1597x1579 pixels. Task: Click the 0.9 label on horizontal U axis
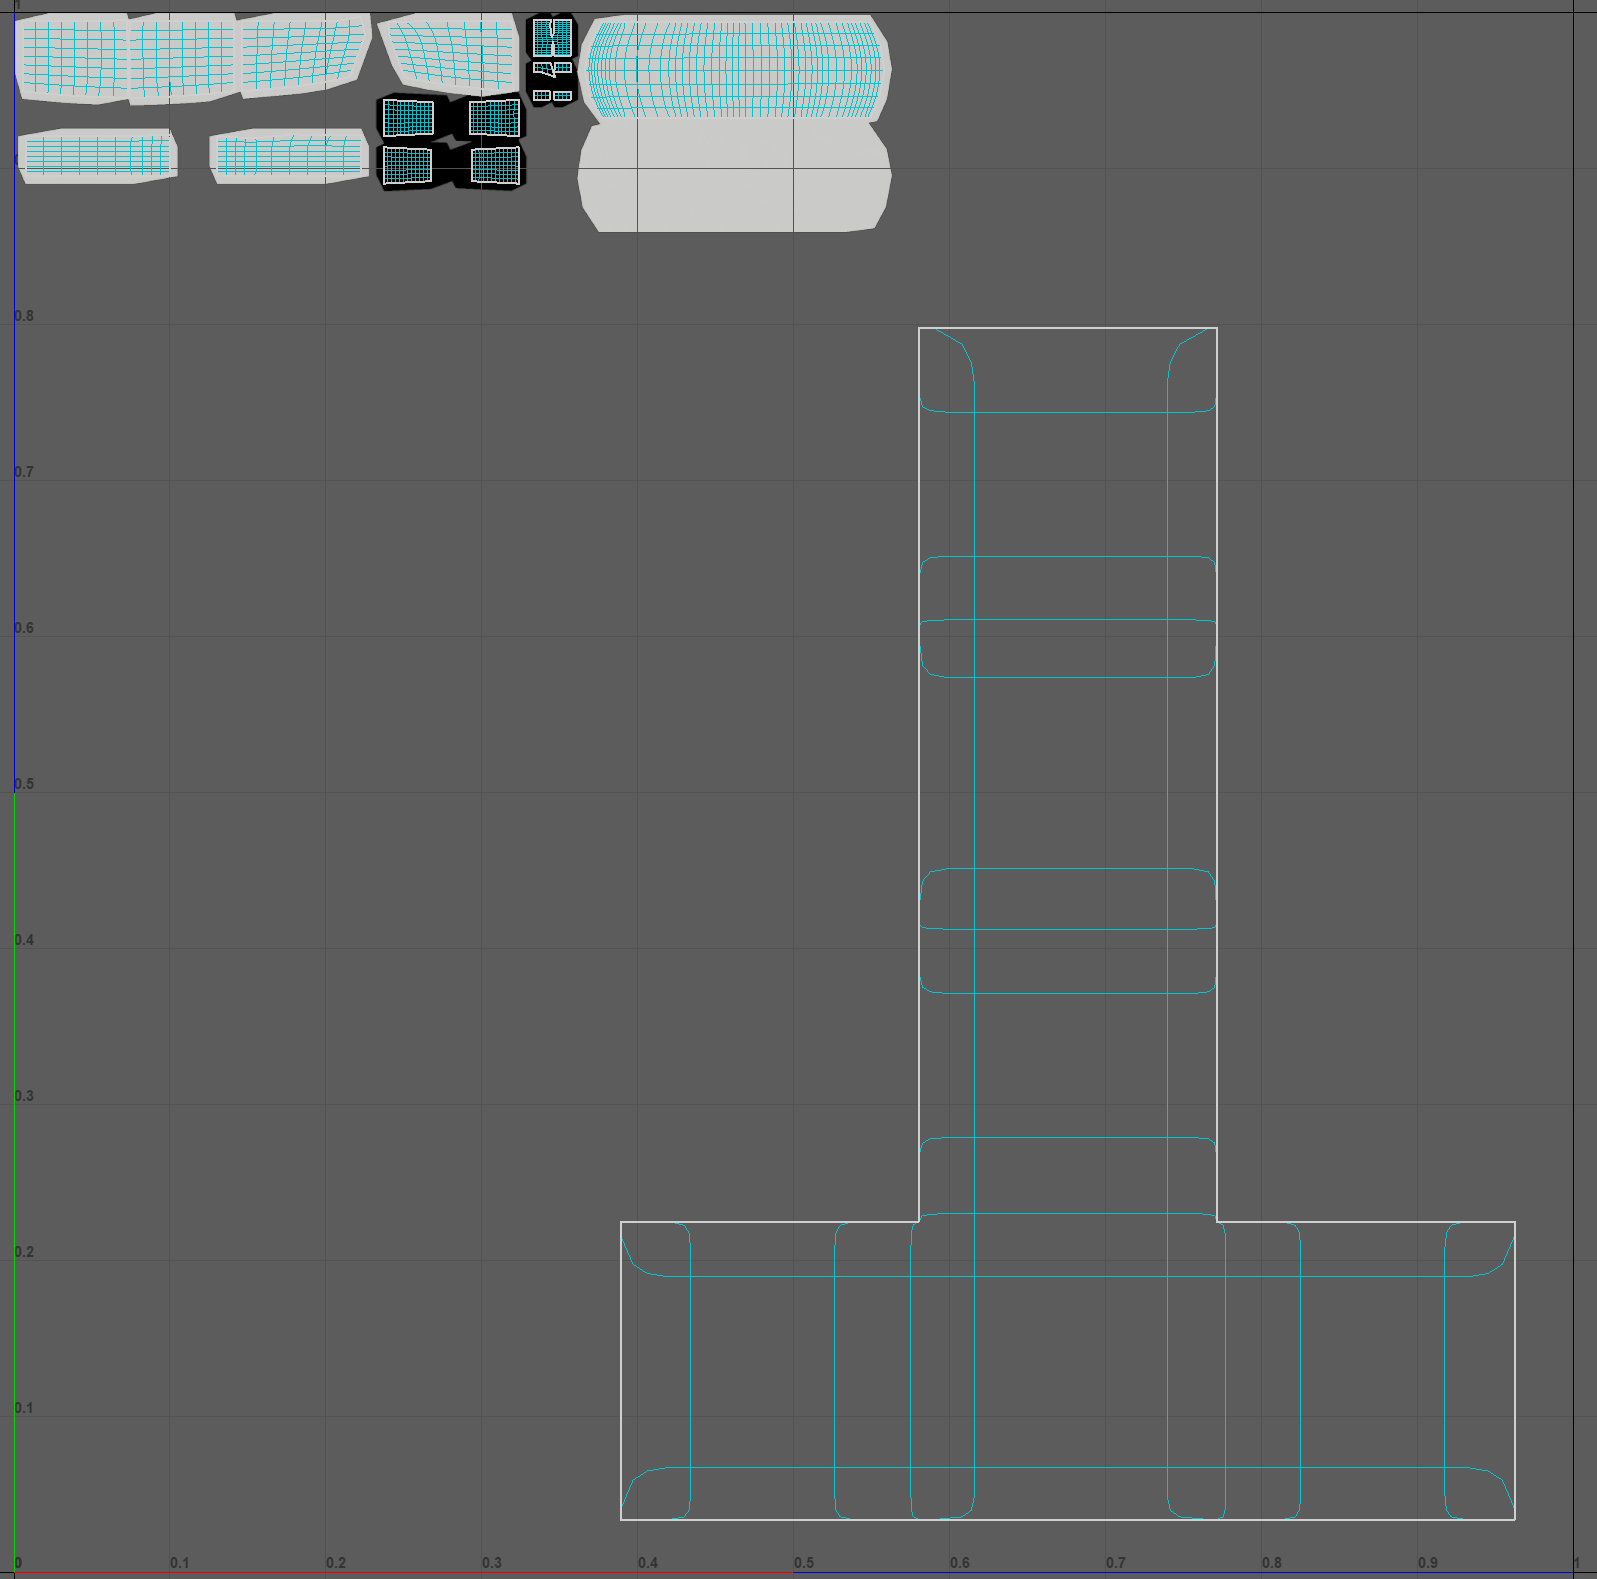pyautogui.click(x=1428, y=1562)
